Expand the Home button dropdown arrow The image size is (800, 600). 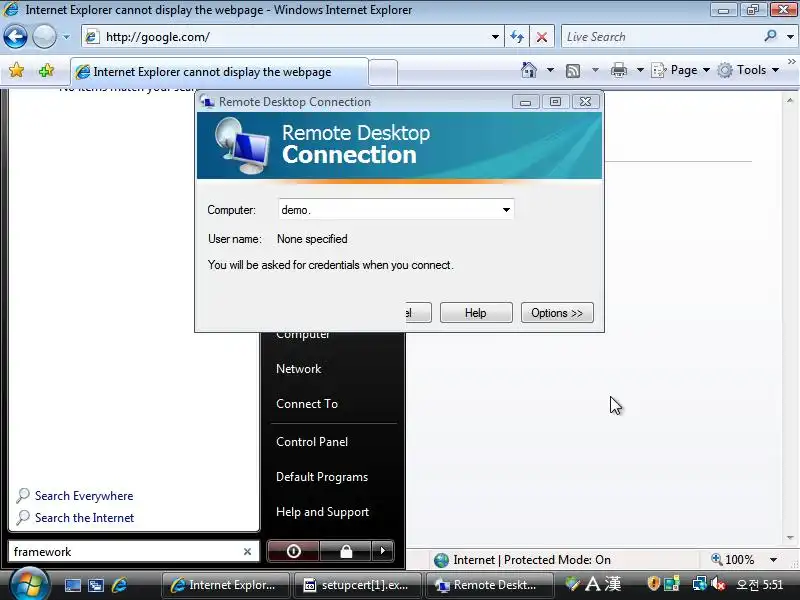(x=550, y=70)
